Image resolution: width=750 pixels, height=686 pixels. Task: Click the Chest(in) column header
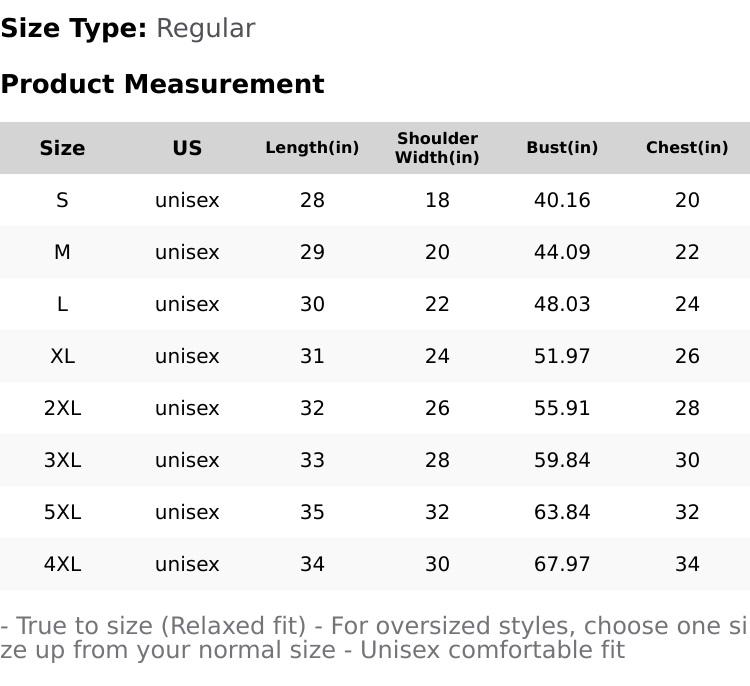coord(687,147)
